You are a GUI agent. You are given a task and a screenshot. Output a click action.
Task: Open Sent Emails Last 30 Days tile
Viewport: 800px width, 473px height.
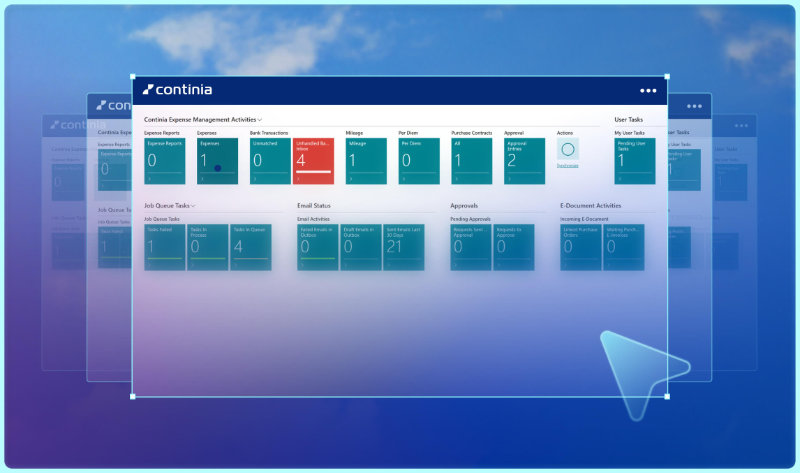404,247
